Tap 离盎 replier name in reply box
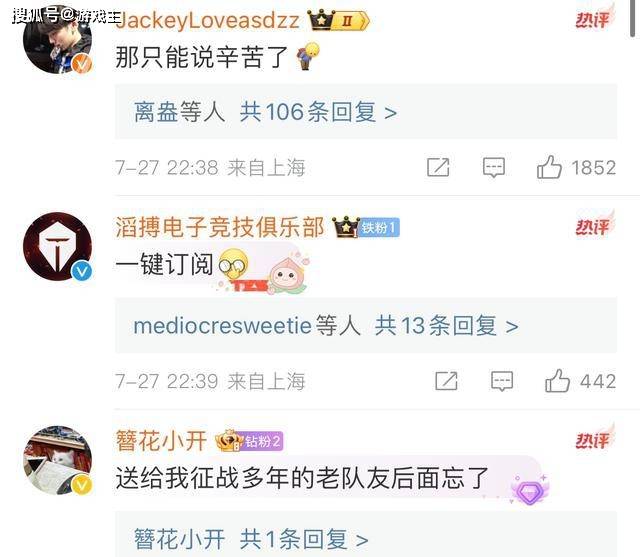This screenshot has height=557, width=640. click(x=156, y=112)
